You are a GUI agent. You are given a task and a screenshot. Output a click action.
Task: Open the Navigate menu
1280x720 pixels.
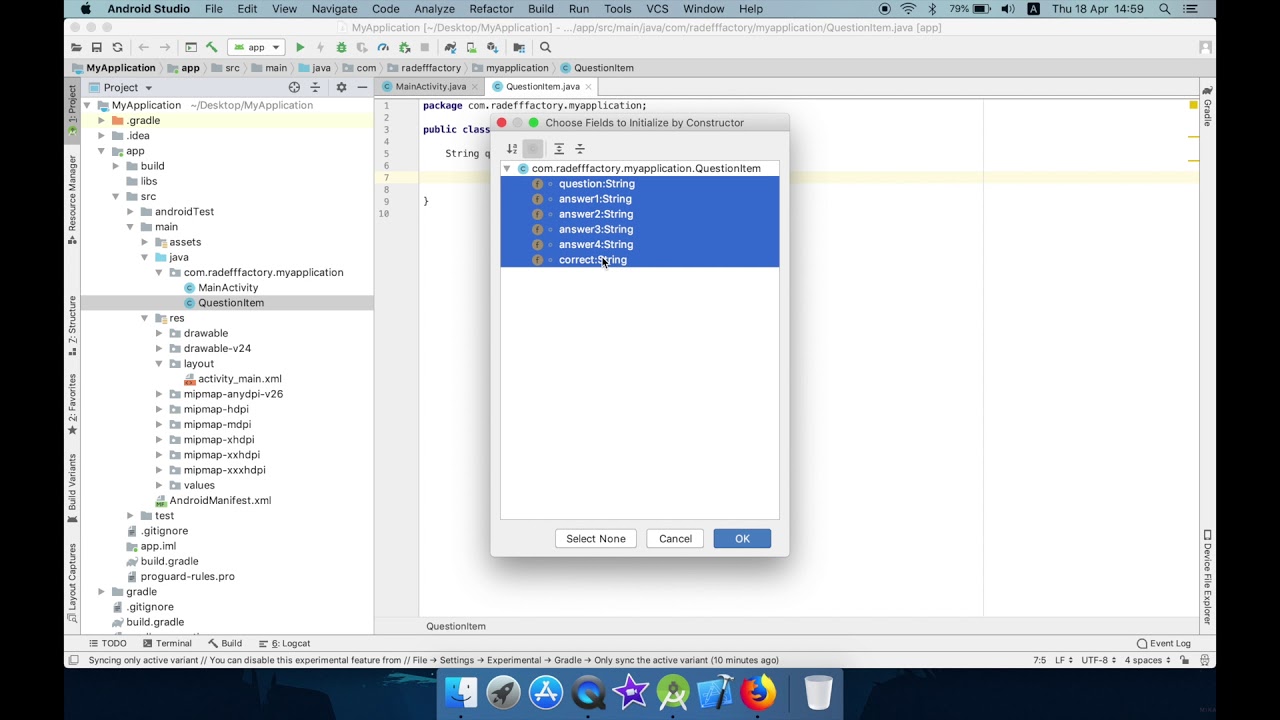point(334,9)
